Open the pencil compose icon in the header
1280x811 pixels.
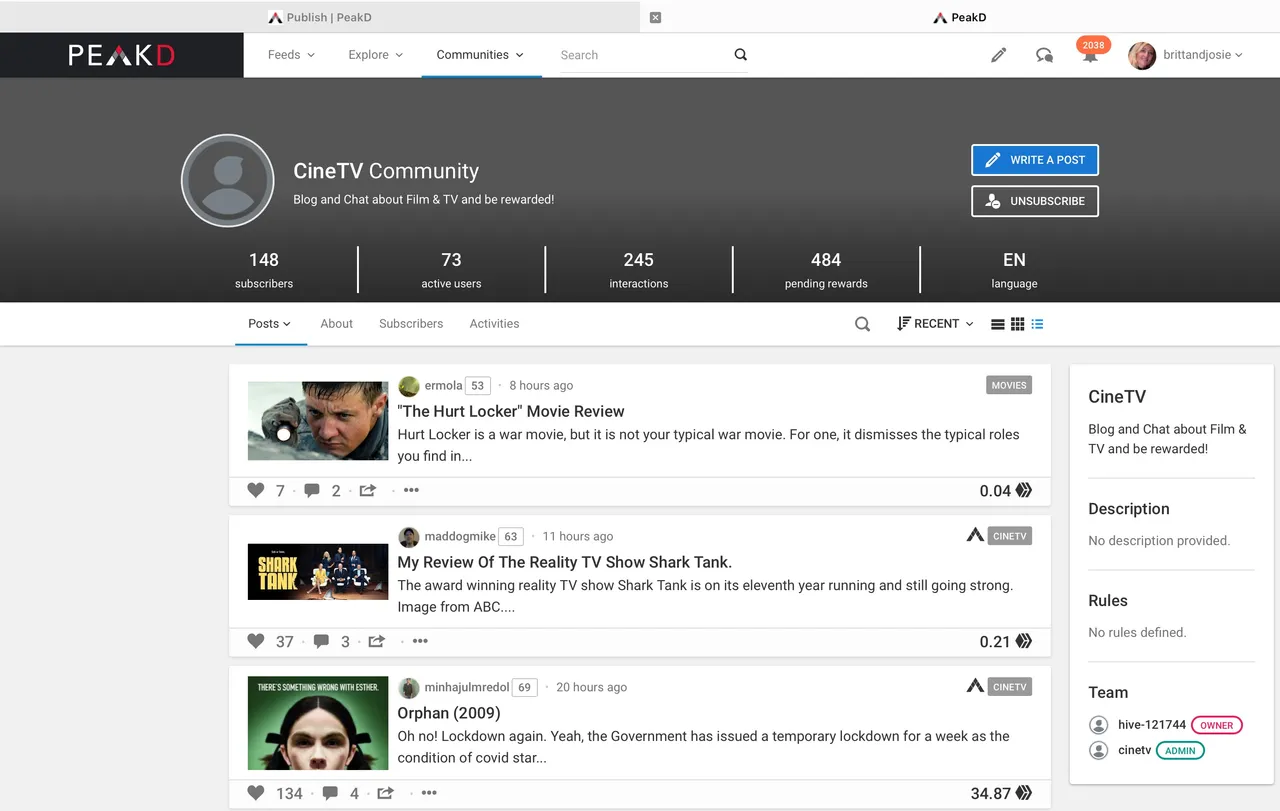point(998,55)
